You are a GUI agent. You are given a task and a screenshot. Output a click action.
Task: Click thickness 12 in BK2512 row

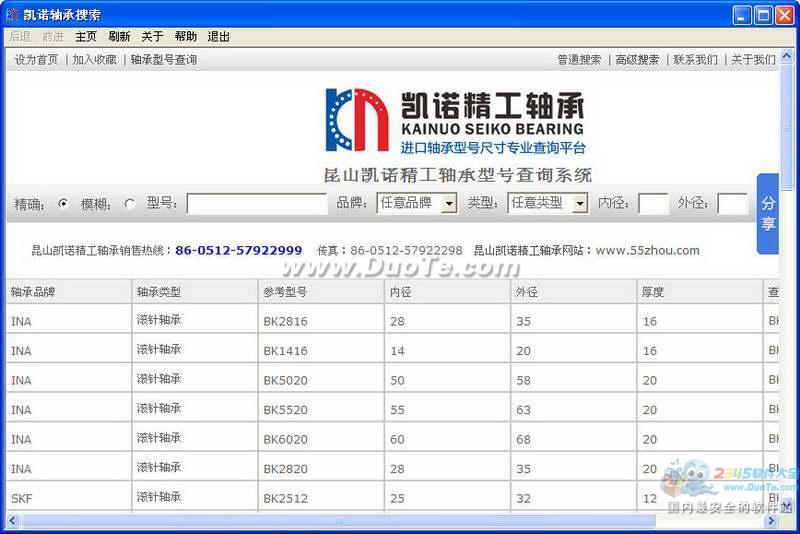coord(699,498)
